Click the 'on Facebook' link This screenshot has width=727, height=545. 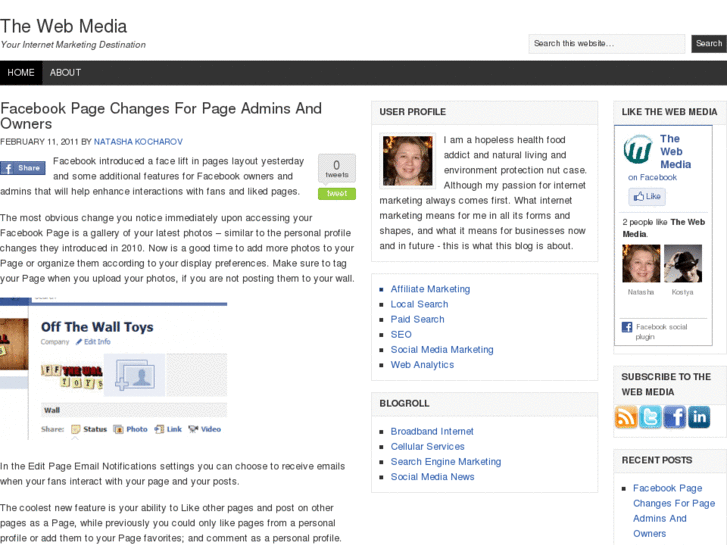pyautogui.click(x=652, y=178)
